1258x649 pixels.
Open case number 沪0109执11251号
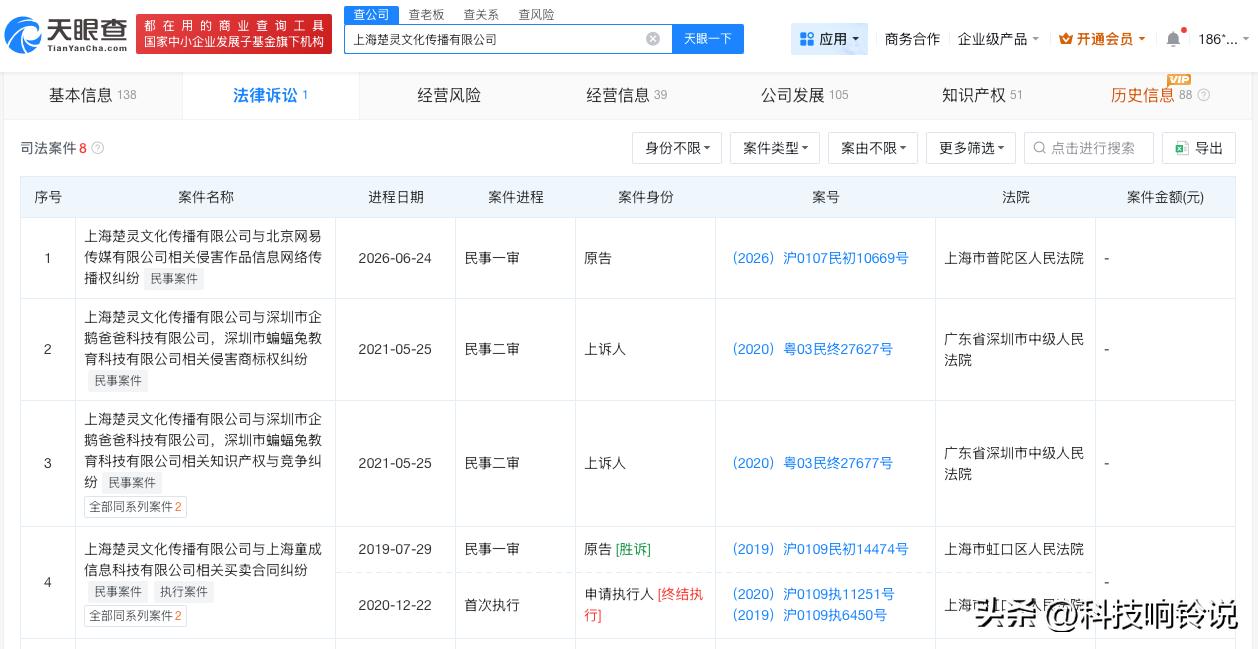813,594
